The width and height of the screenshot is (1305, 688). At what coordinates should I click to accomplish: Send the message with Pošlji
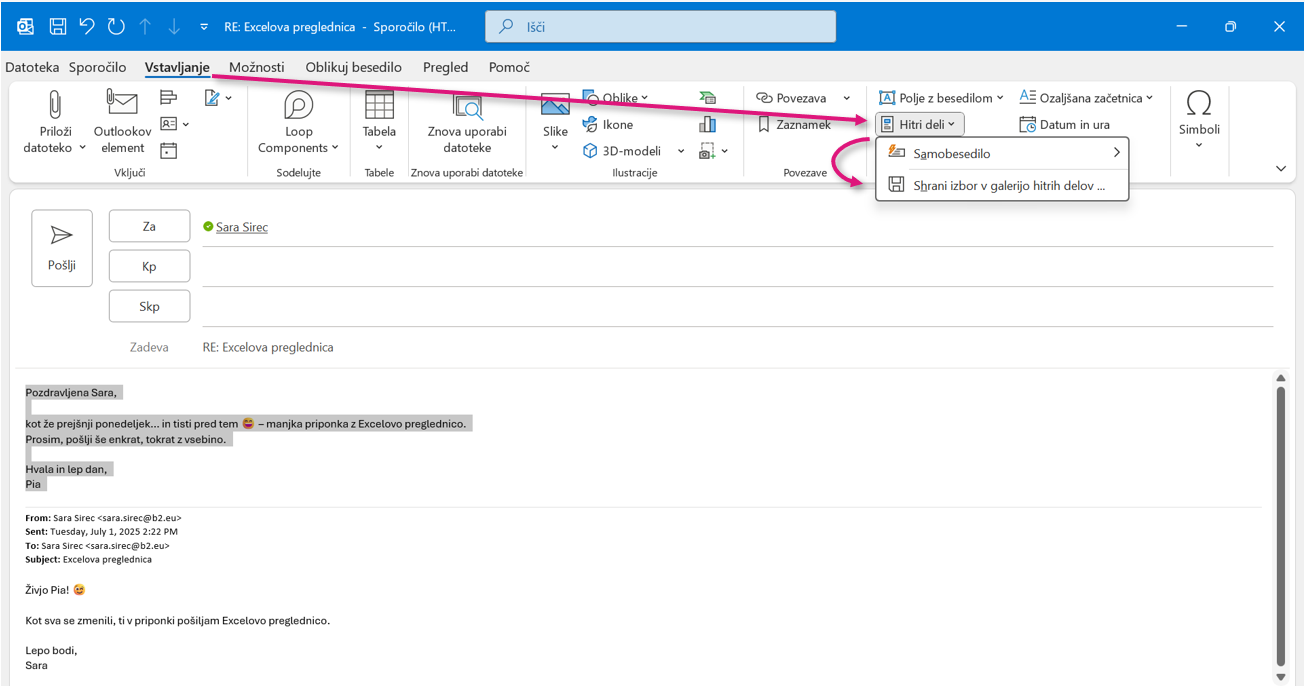(x=62, y=248)
